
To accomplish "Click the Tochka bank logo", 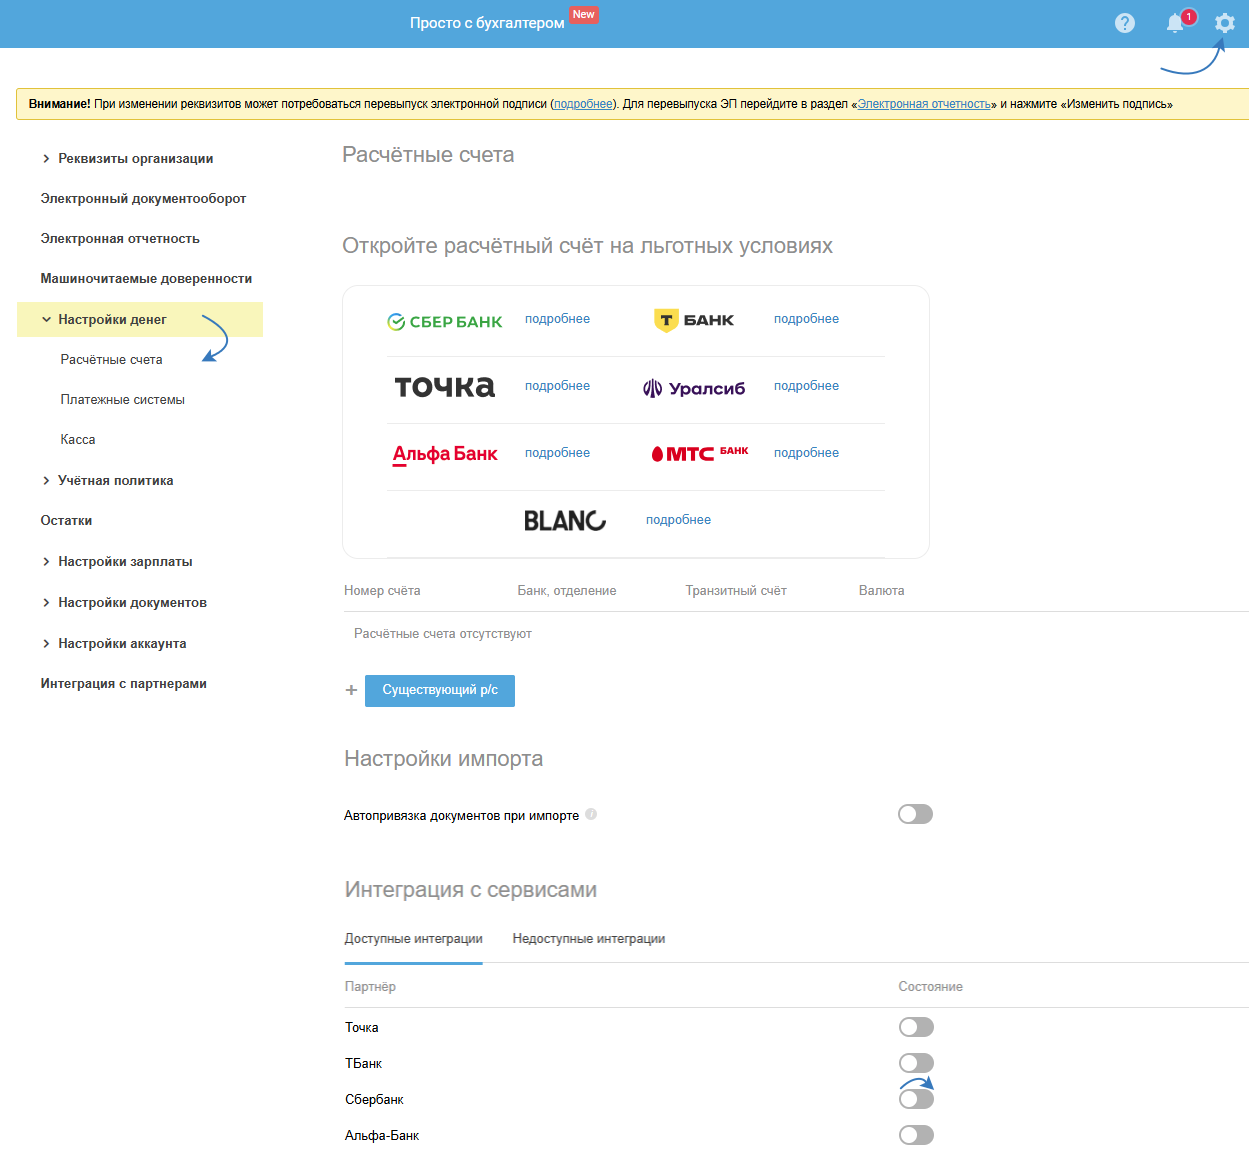I will [x=445, y=387].
